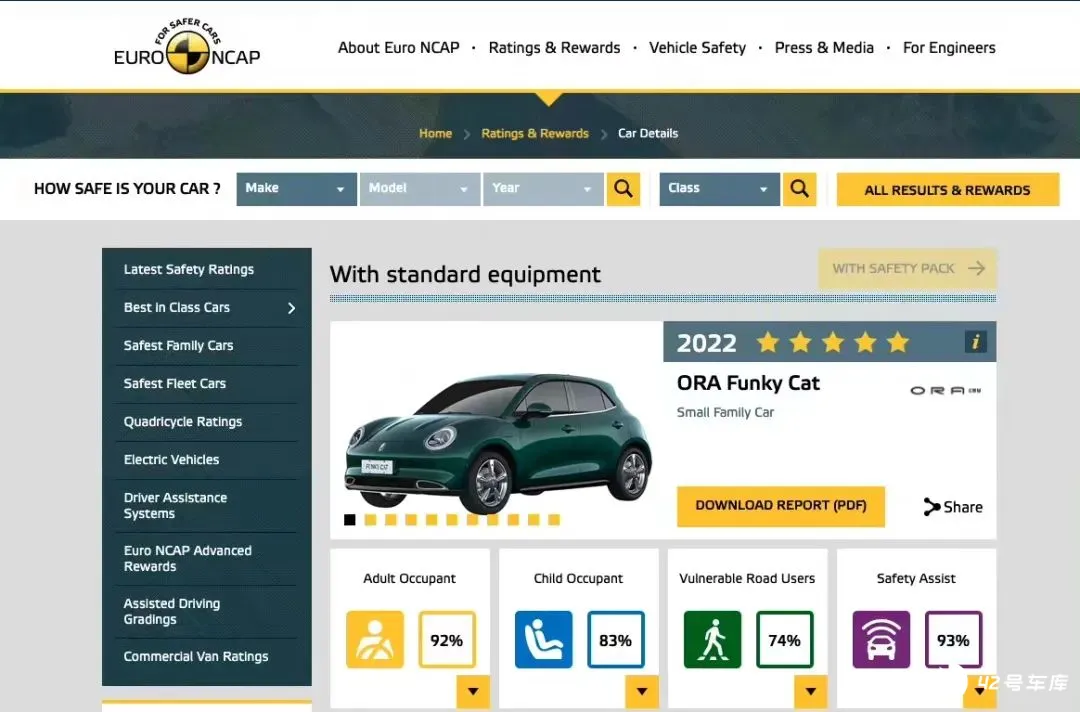Click the ORA brand logo

point(946,390)
